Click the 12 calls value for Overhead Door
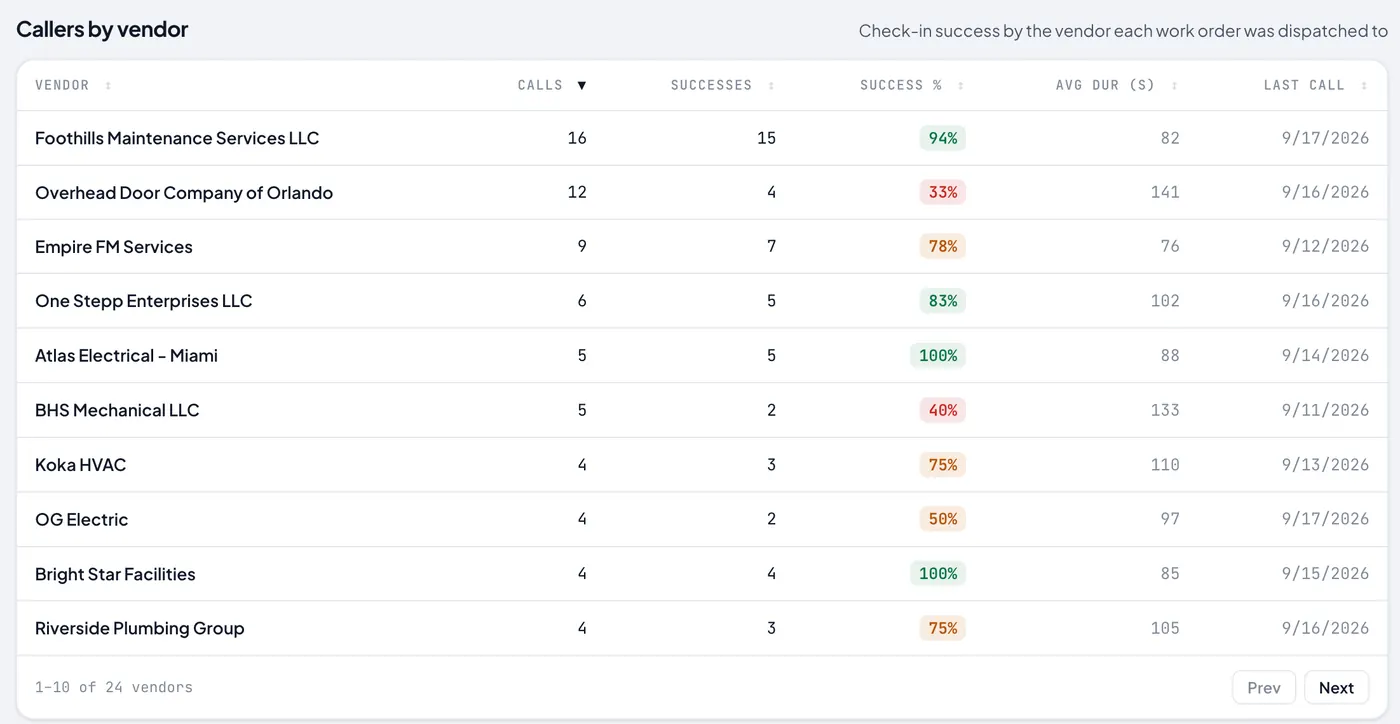 [x=577, y=192]
